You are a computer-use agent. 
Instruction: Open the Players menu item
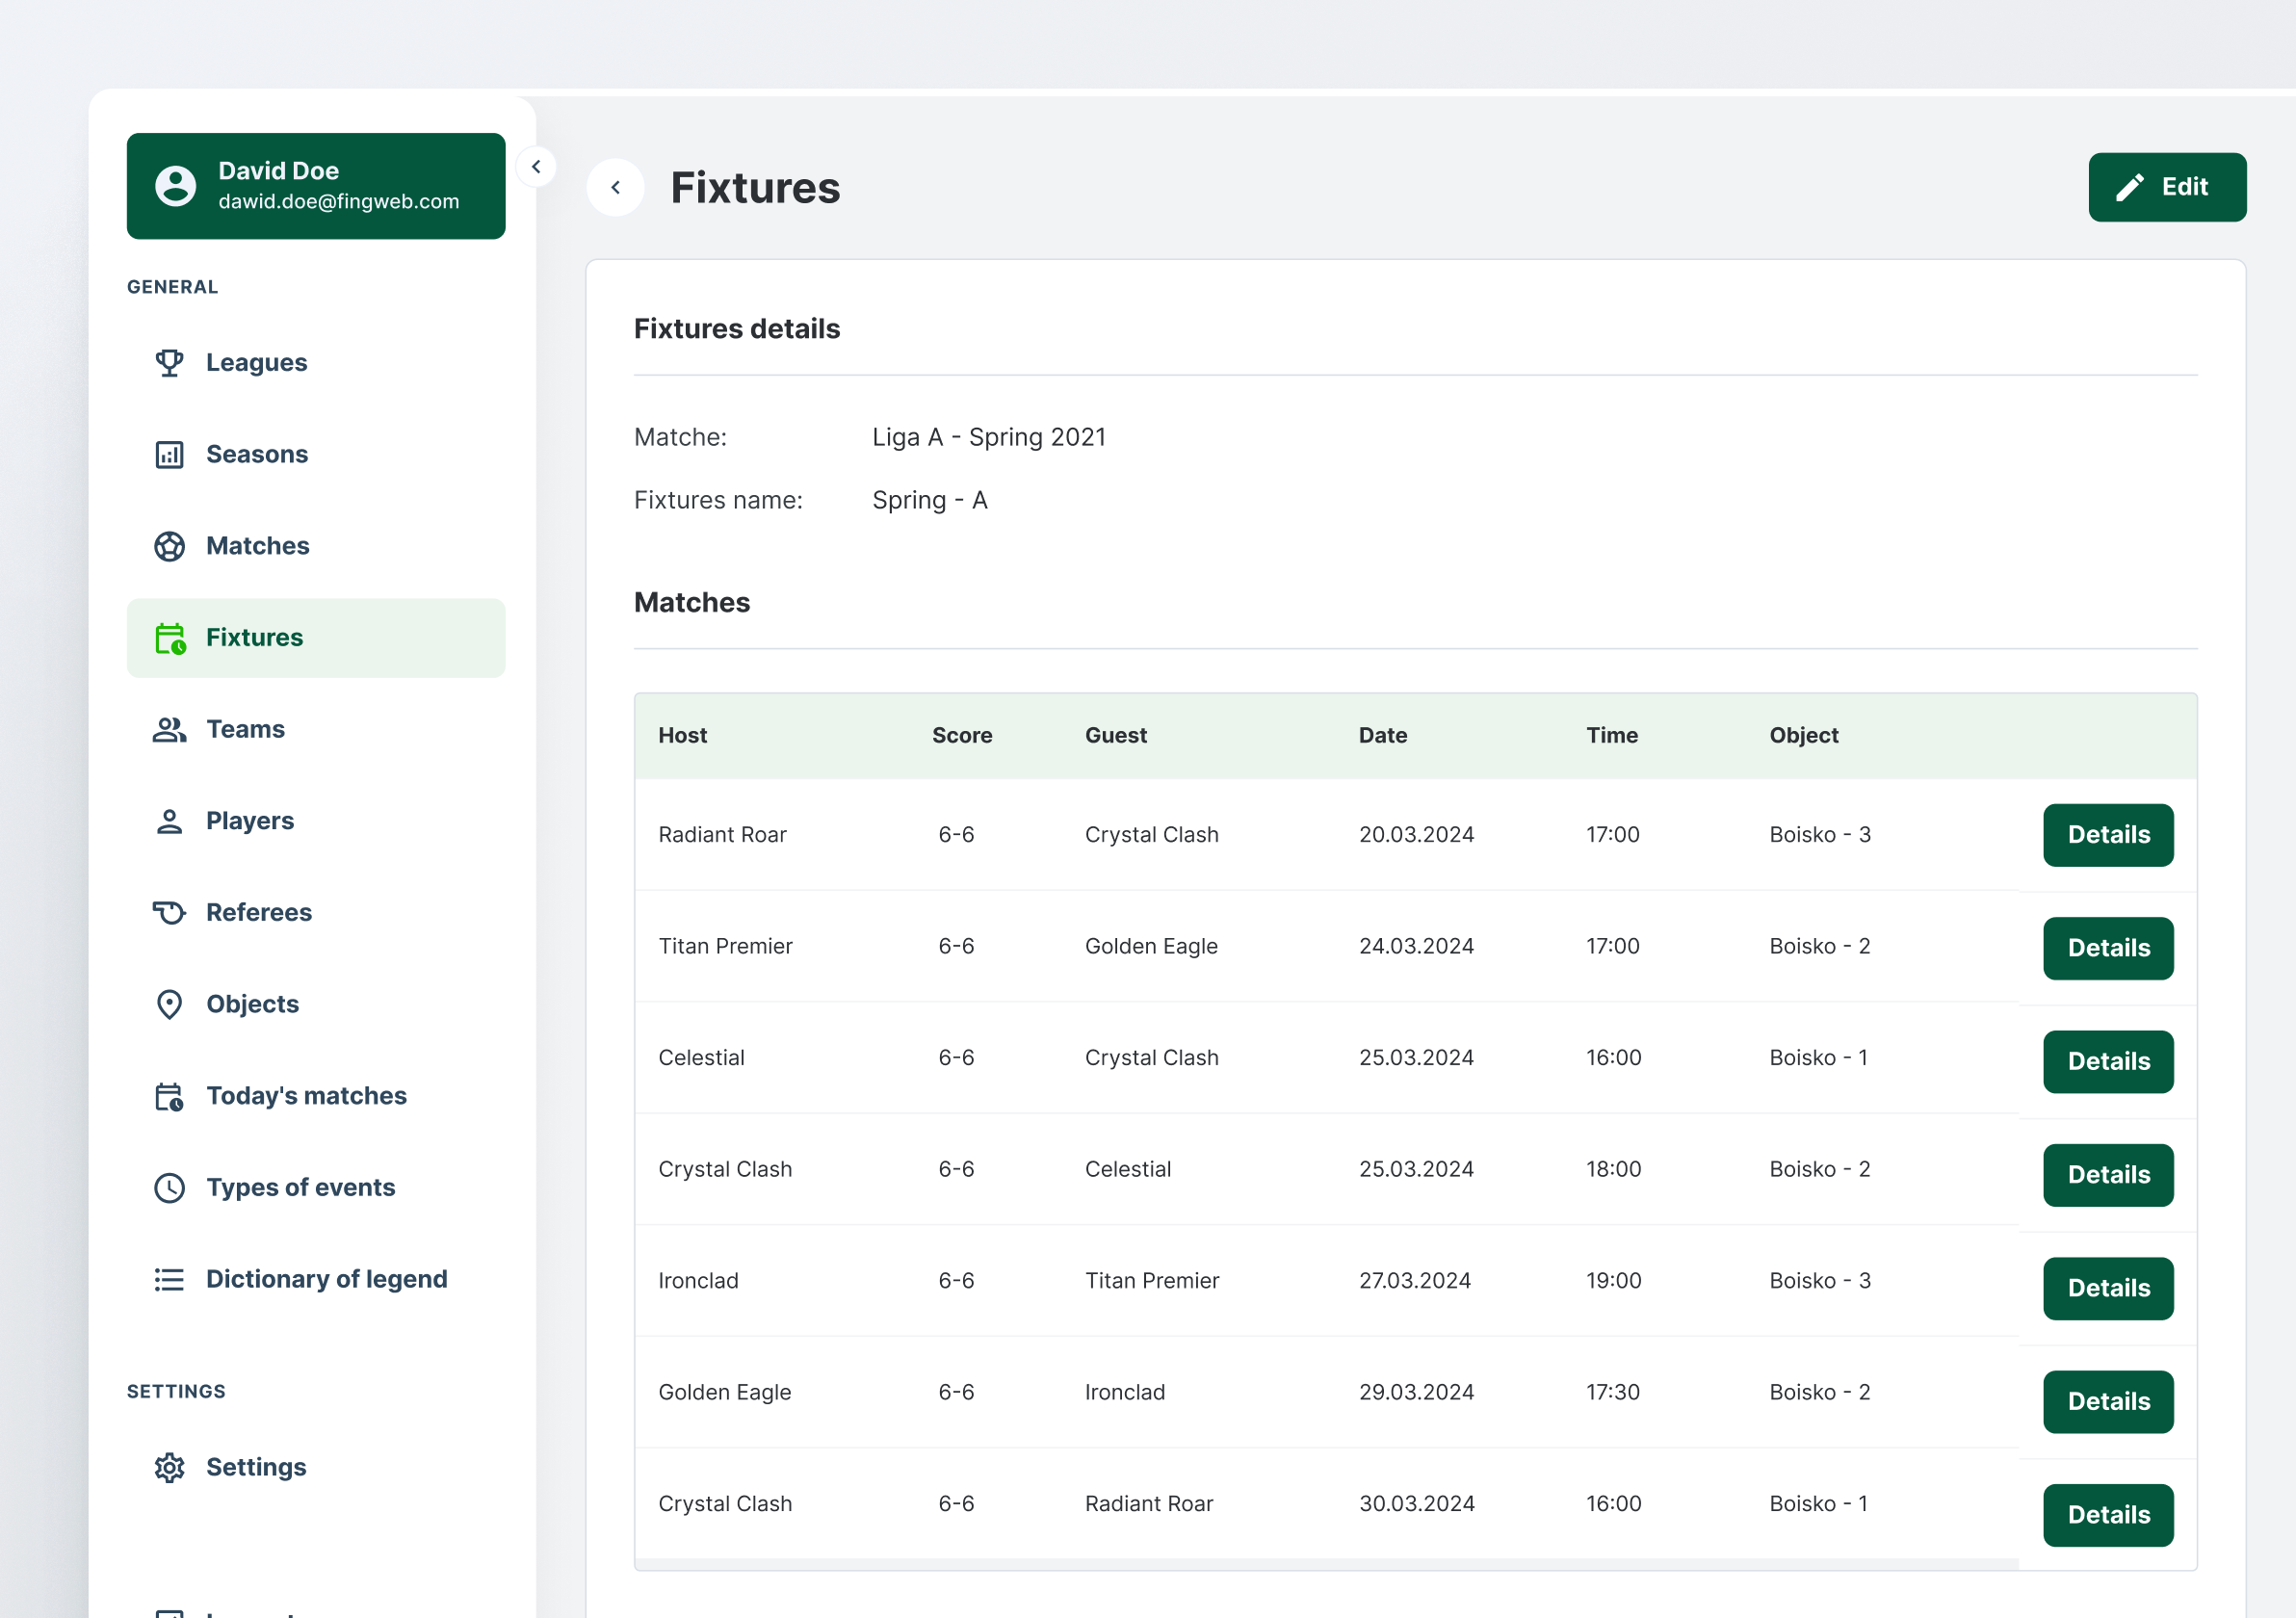[x=250, y=821]
